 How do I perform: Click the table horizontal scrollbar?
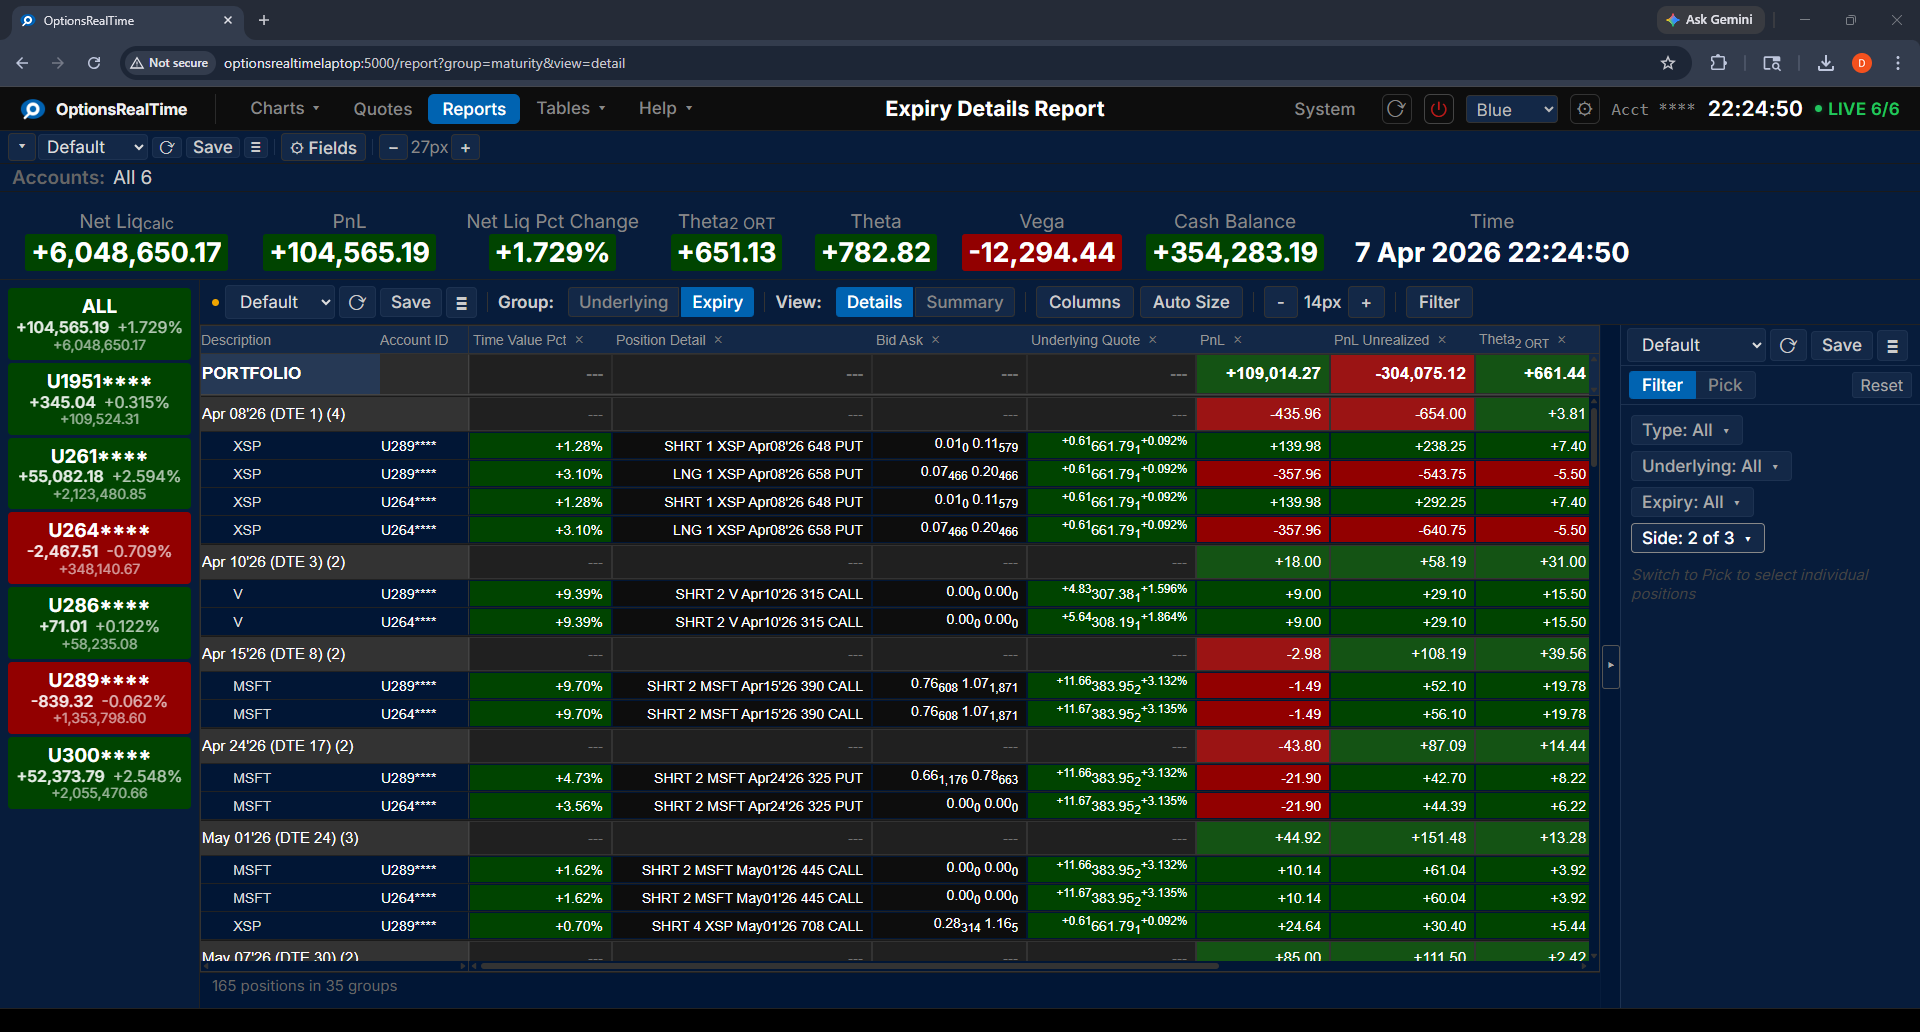coord(850,966)
